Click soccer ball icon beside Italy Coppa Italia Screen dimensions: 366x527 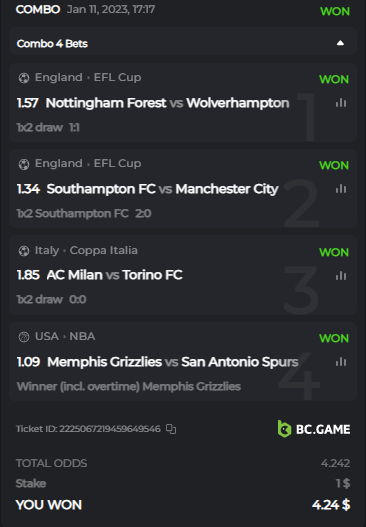pyautogui.click(x=24, y=251)
